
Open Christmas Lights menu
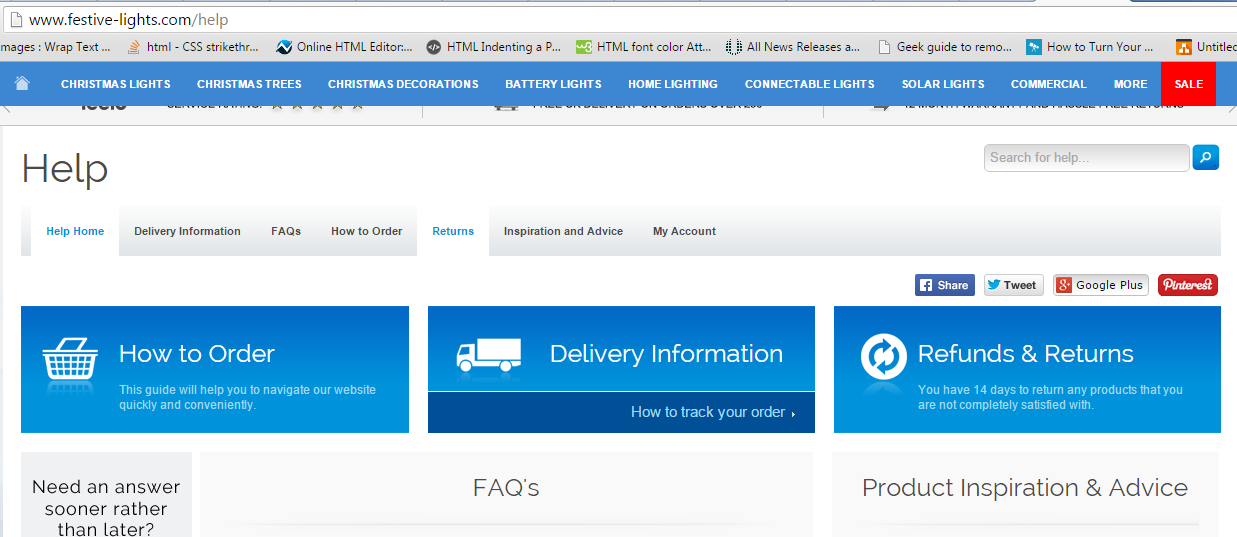116,84
